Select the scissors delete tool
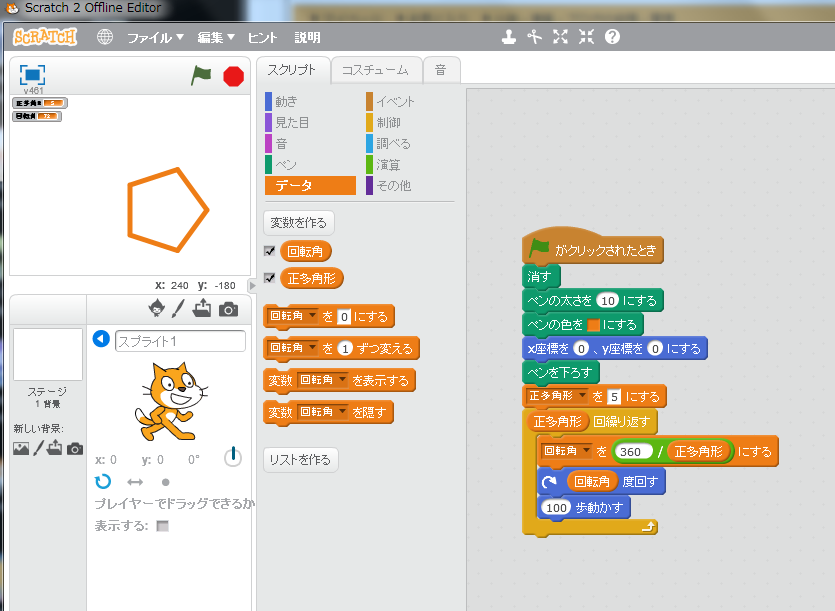 [535, 37]
